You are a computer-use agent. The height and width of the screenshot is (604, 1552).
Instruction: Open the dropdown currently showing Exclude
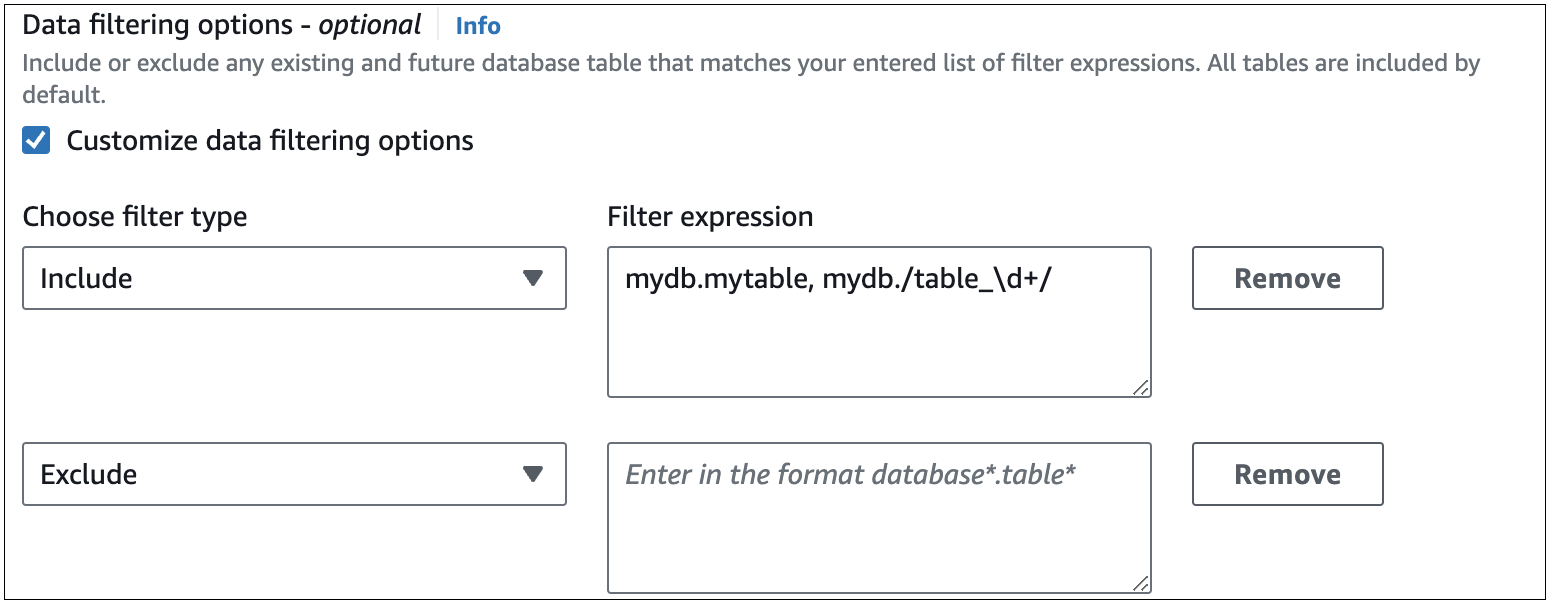[x=295, y=474]
